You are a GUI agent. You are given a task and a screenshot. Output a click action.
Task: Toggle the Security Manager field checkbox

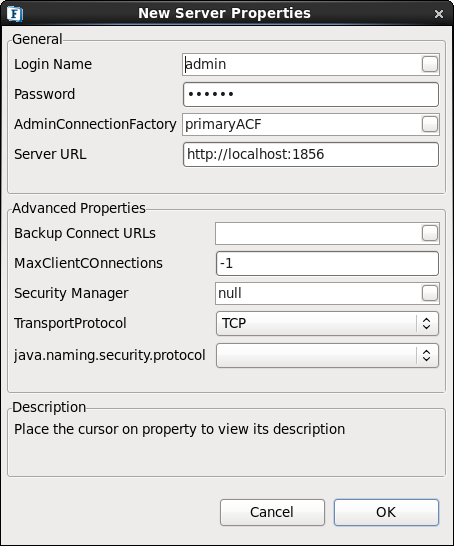pos(430,293)
